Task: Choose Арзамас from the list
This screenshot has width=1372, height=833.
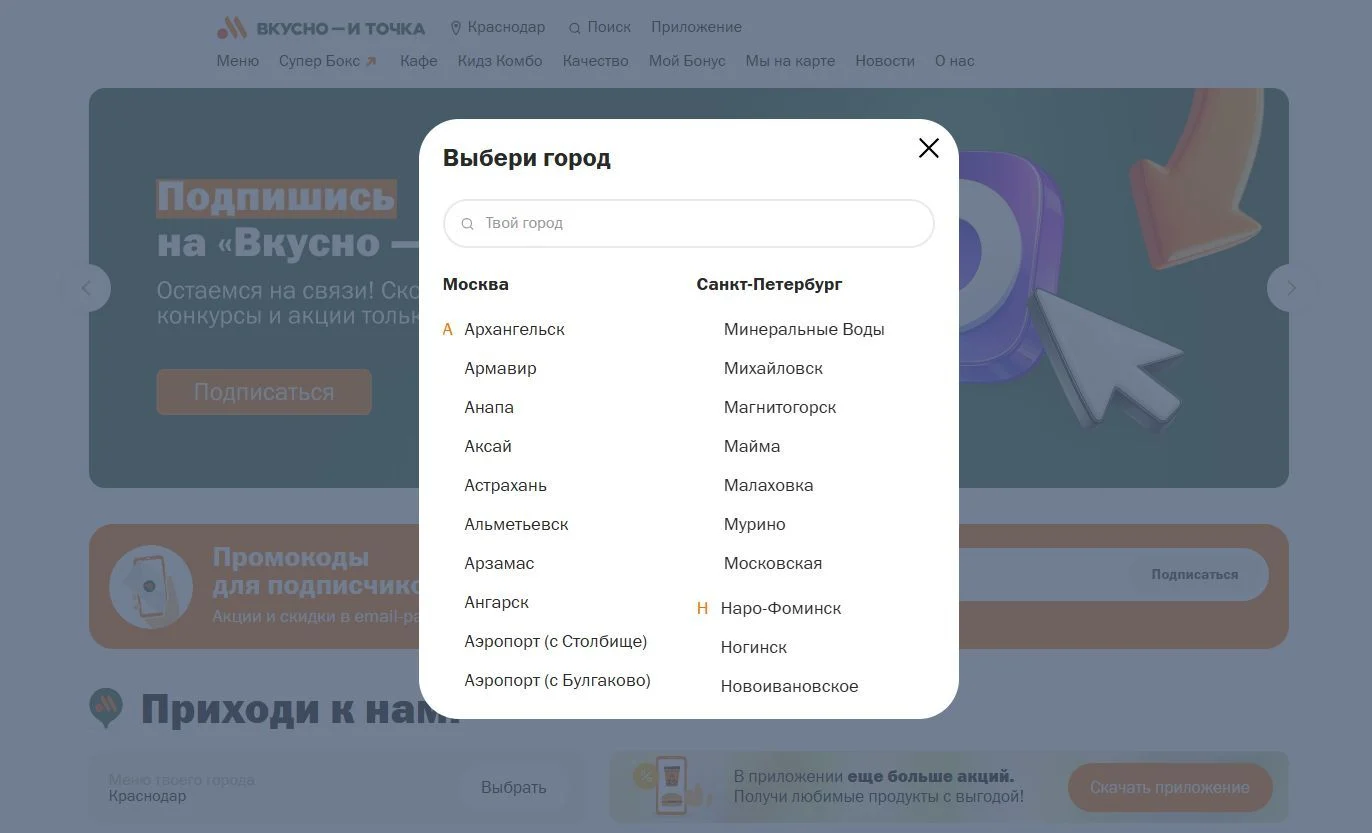Action: [x=499, y=563]
